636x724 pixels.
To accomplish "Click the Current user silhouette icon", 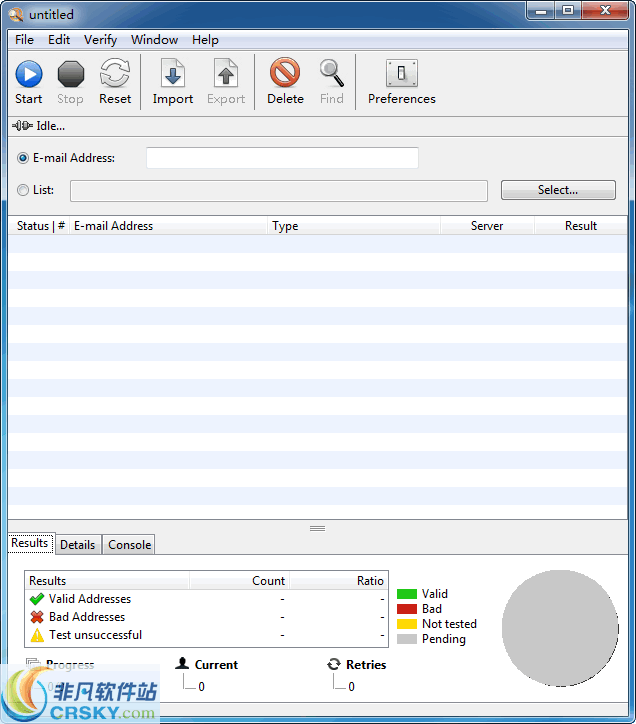I will [x=182, y=664].
